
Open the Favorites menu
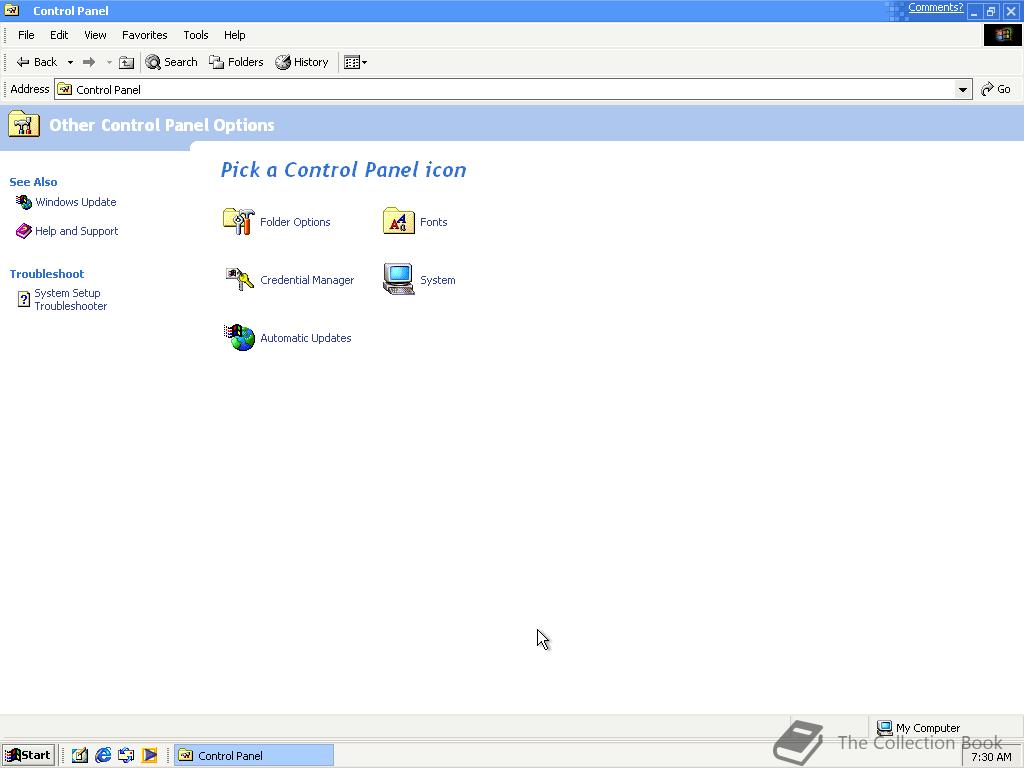coord(144,35)
